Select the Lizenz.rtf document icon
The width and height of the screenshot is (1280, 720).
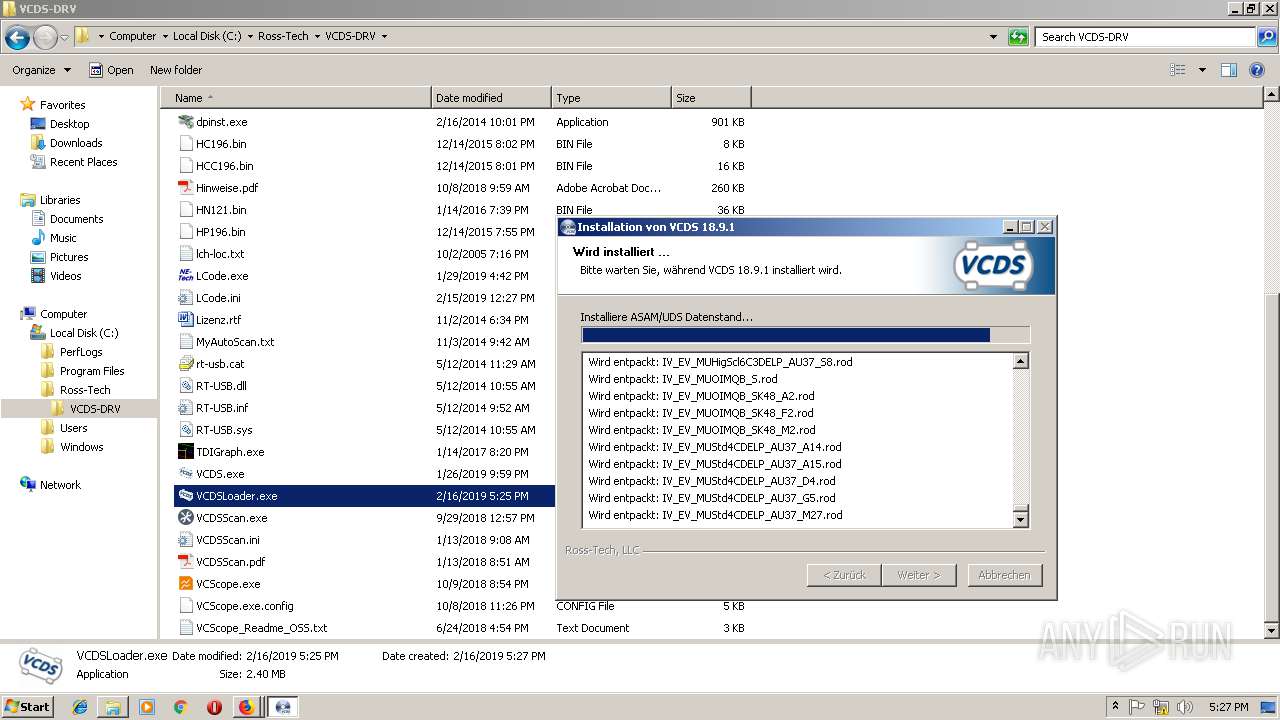pos(185,320)
